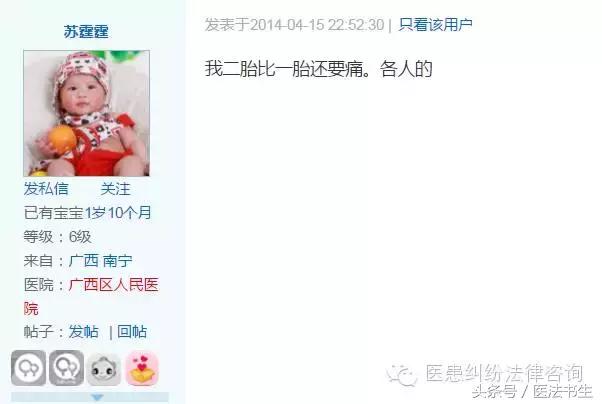Open the 广西 region link
Screen dimensions: 602x404
point(84,261)
